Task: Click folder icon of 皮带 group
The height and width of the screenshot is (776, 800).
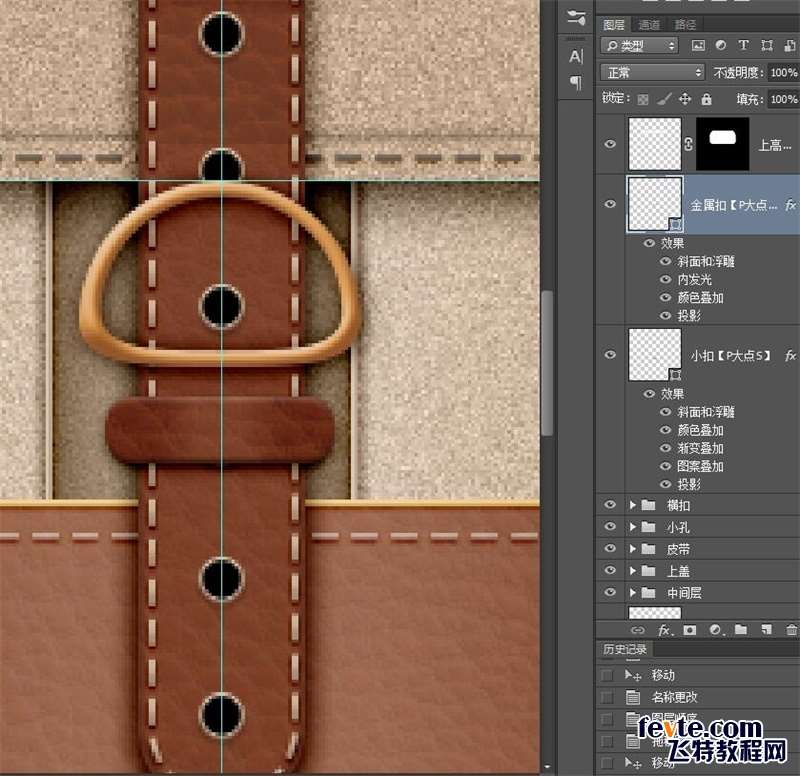Action: (648, 549)
